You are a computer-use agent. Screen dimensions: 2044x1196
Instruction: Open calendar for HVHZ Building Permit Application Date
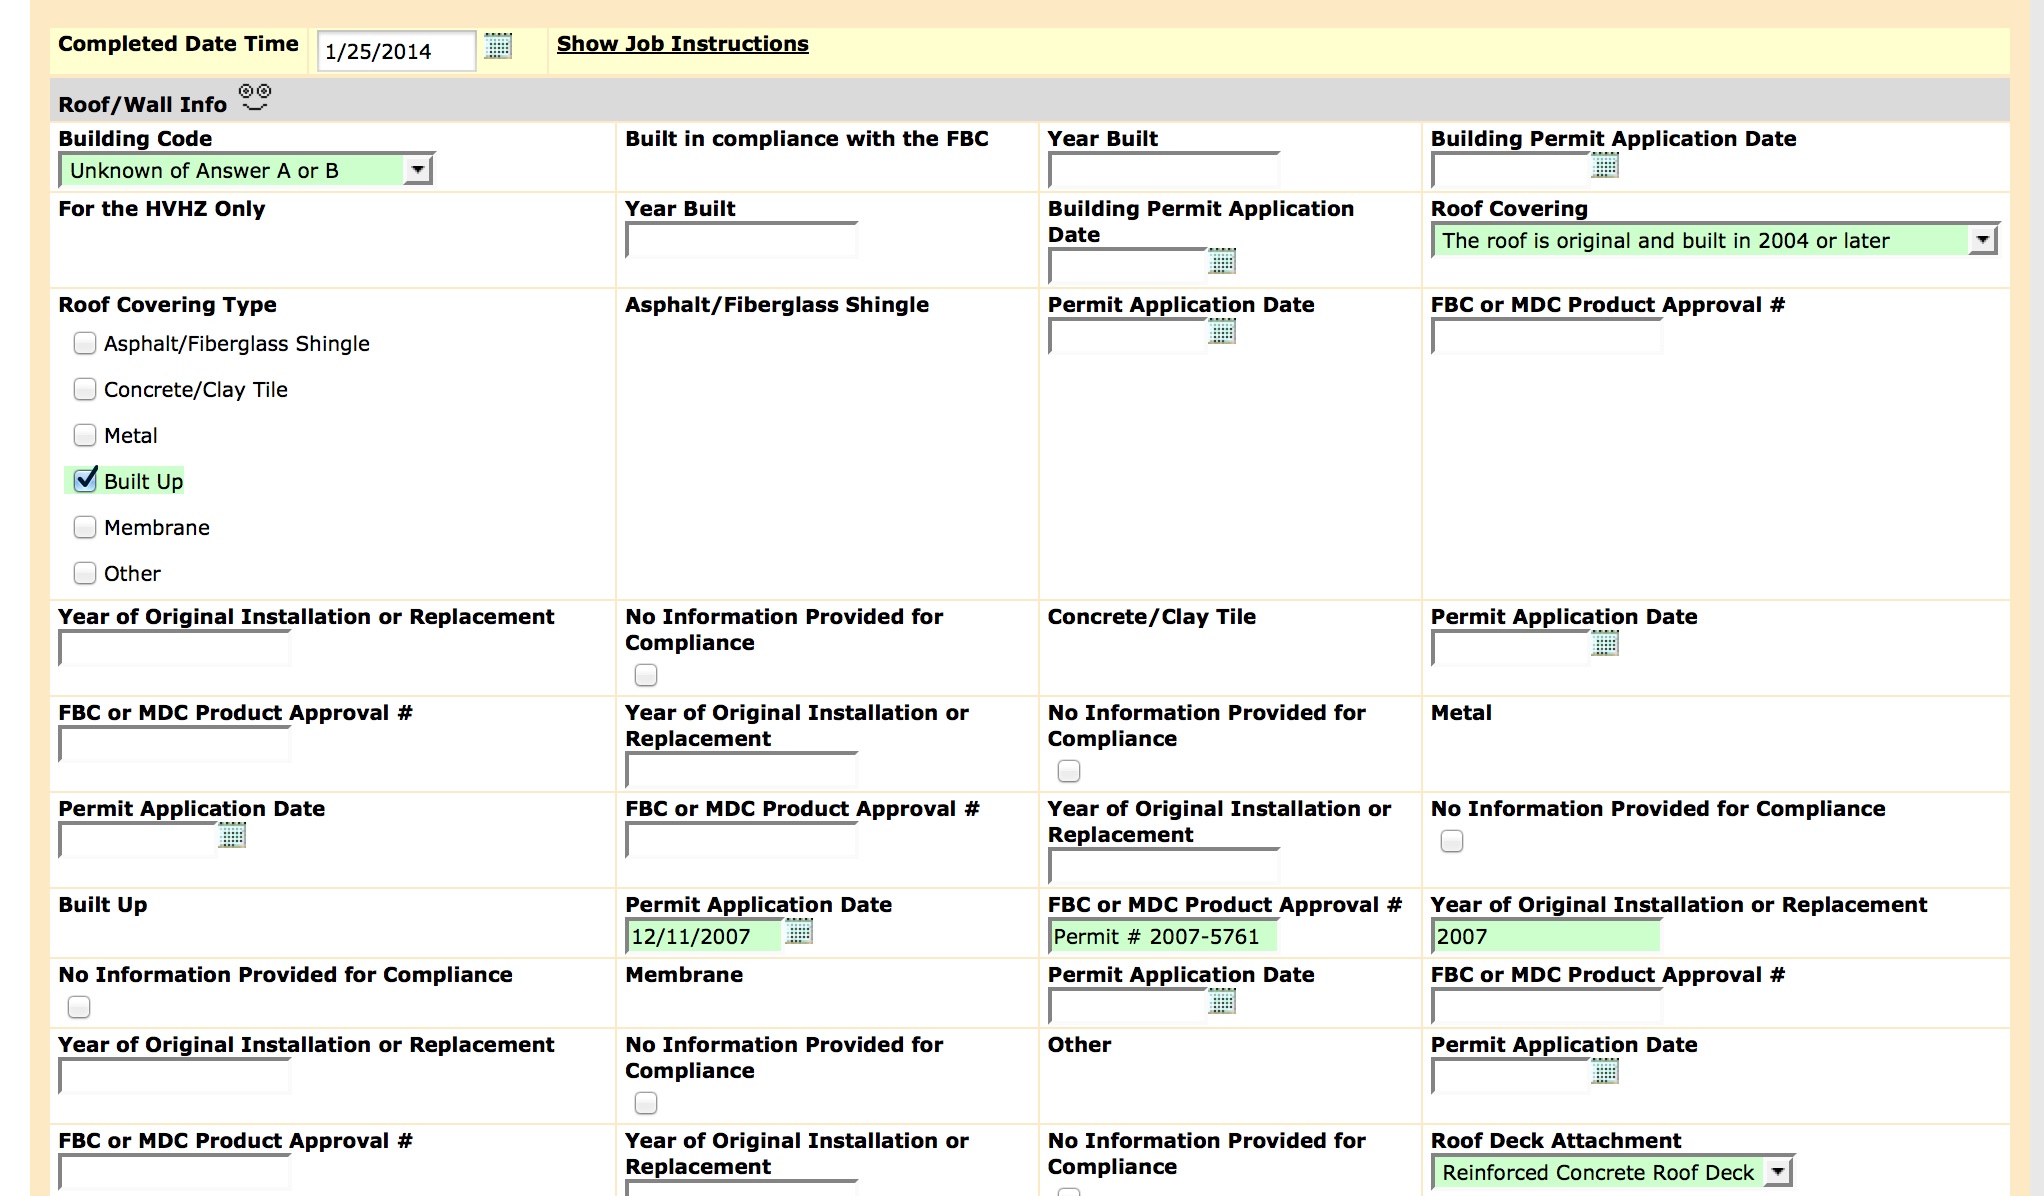coord(1222,262)
